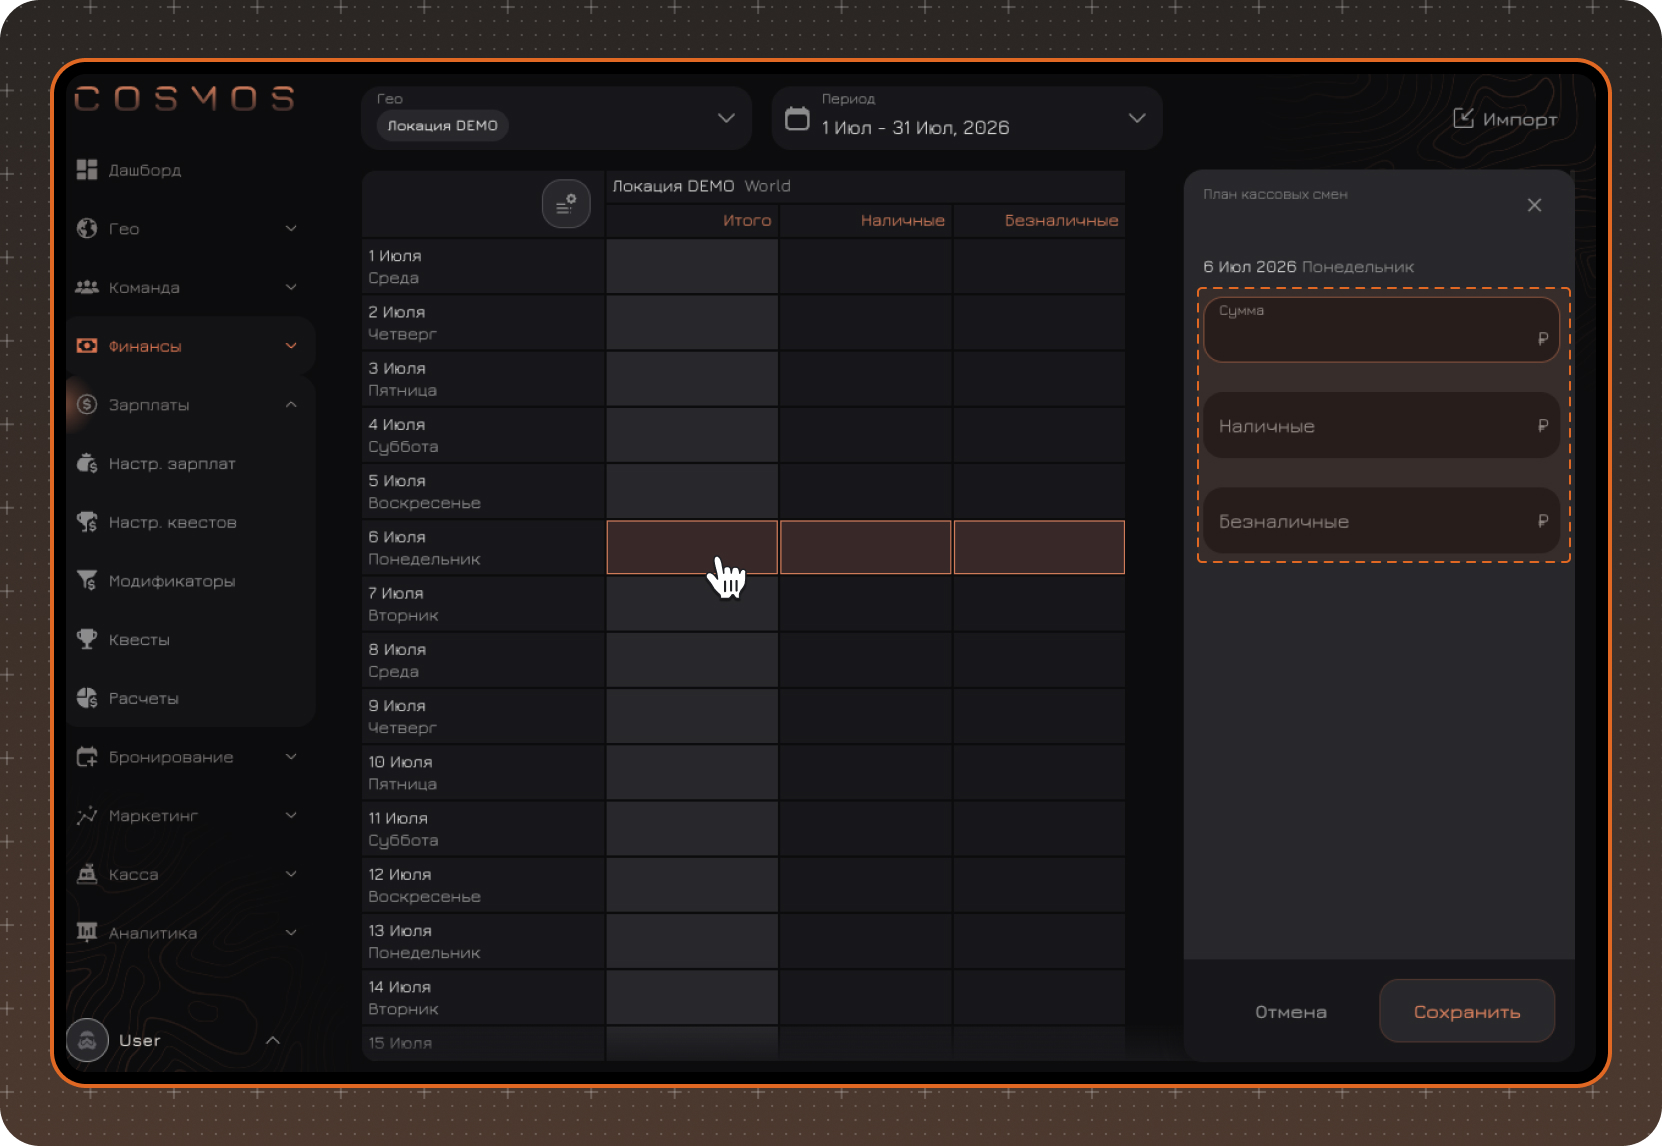Click the 1 Июля Среда row label
The width and height of the screenshot is (1662, 1146).
(x=484, y=267)
